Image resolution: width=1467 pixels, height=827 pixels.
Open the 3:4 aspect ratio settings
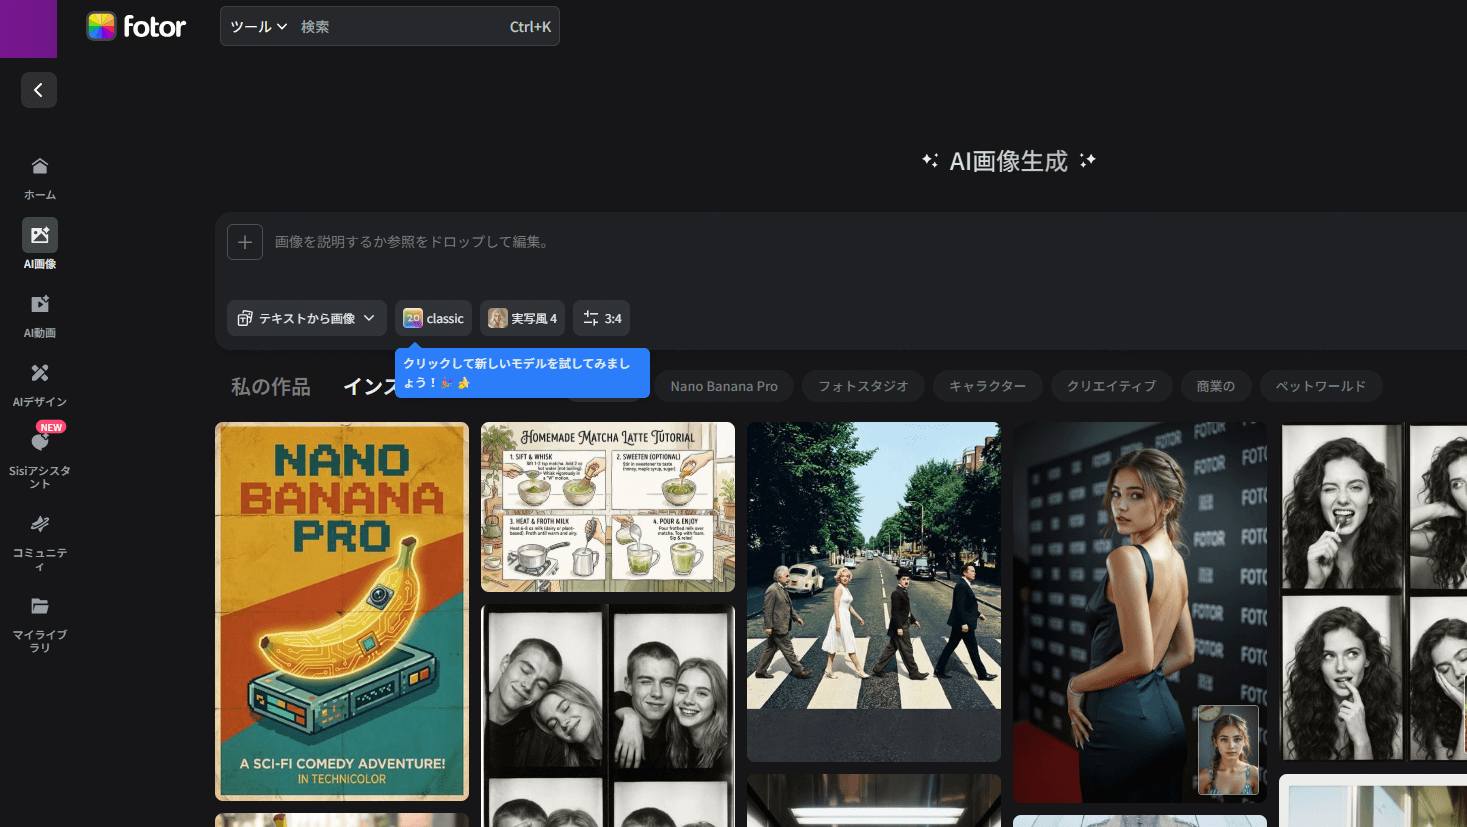(602, 318)
